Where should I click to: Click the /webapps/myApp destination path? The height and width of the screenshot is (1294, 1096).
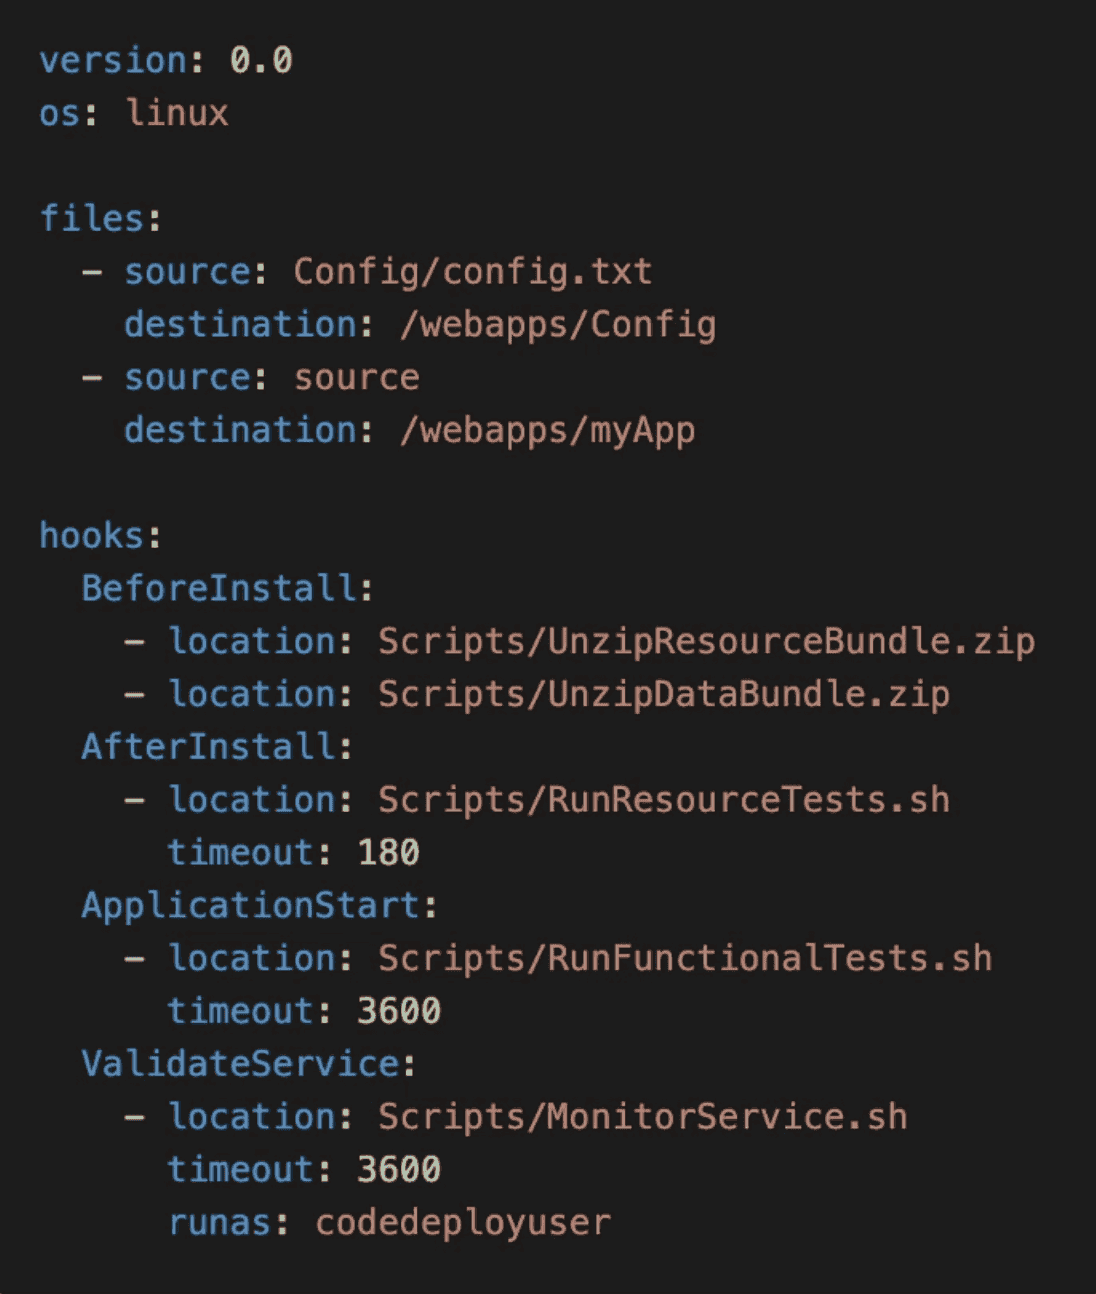point(547,431)
